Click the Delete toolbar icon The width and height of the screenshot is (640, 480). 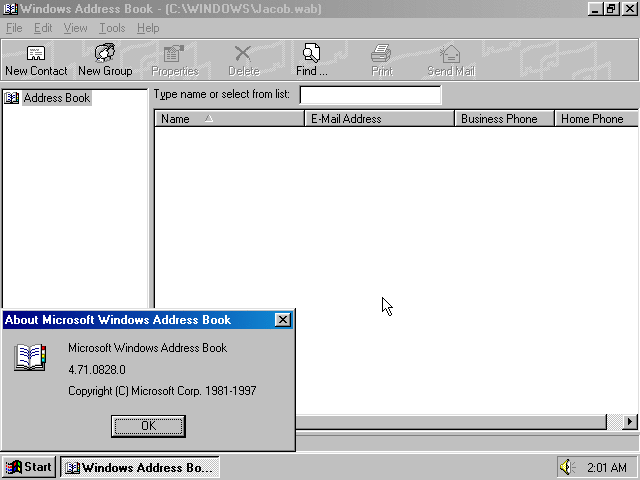point(244,60)
